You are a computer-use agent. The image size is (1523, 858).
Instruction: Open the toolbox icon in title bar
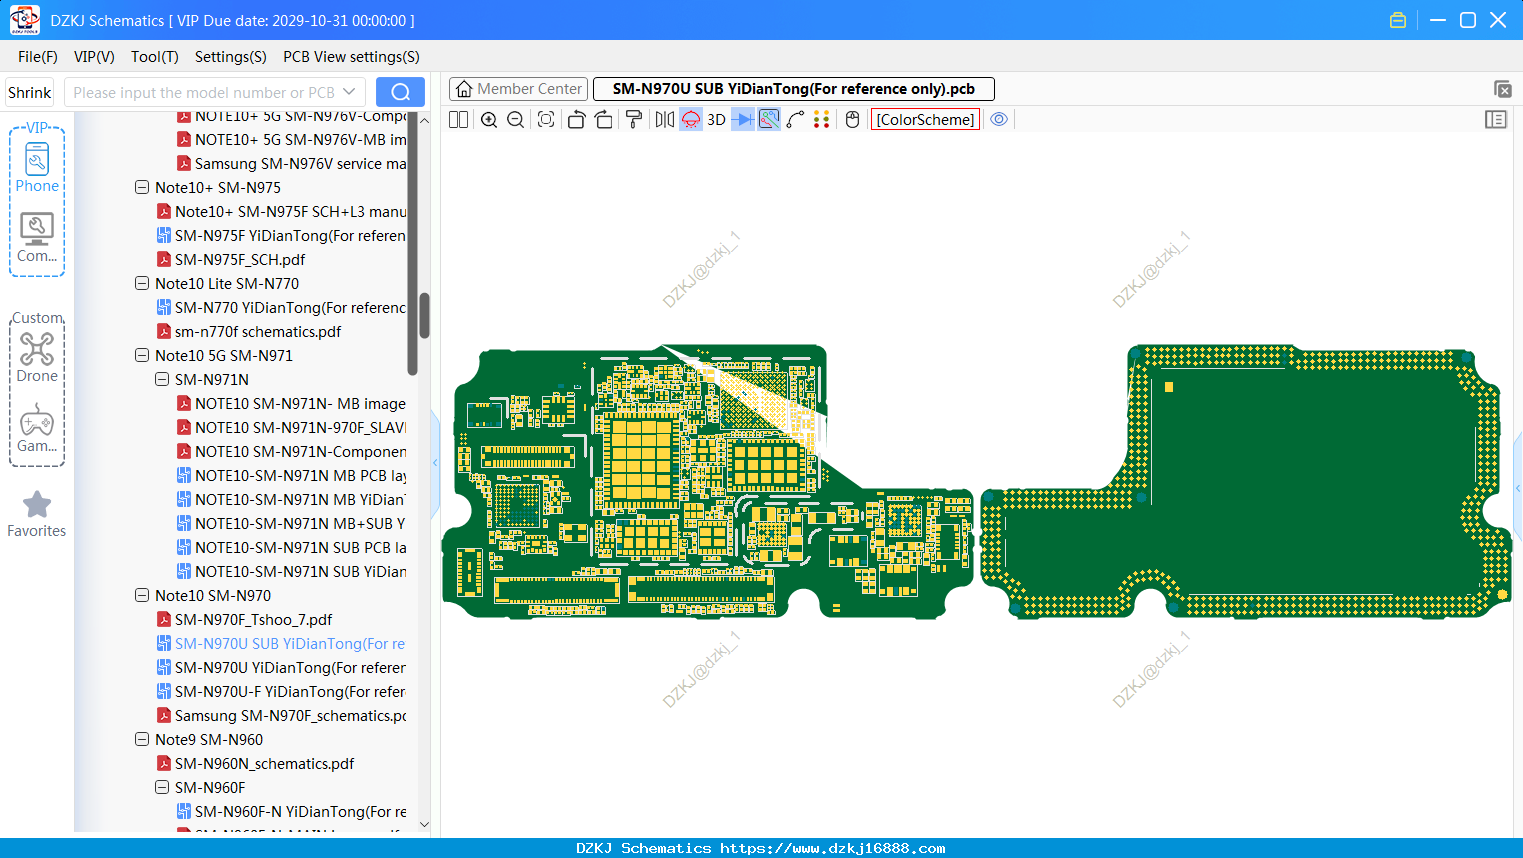(x=1398, y=20)
